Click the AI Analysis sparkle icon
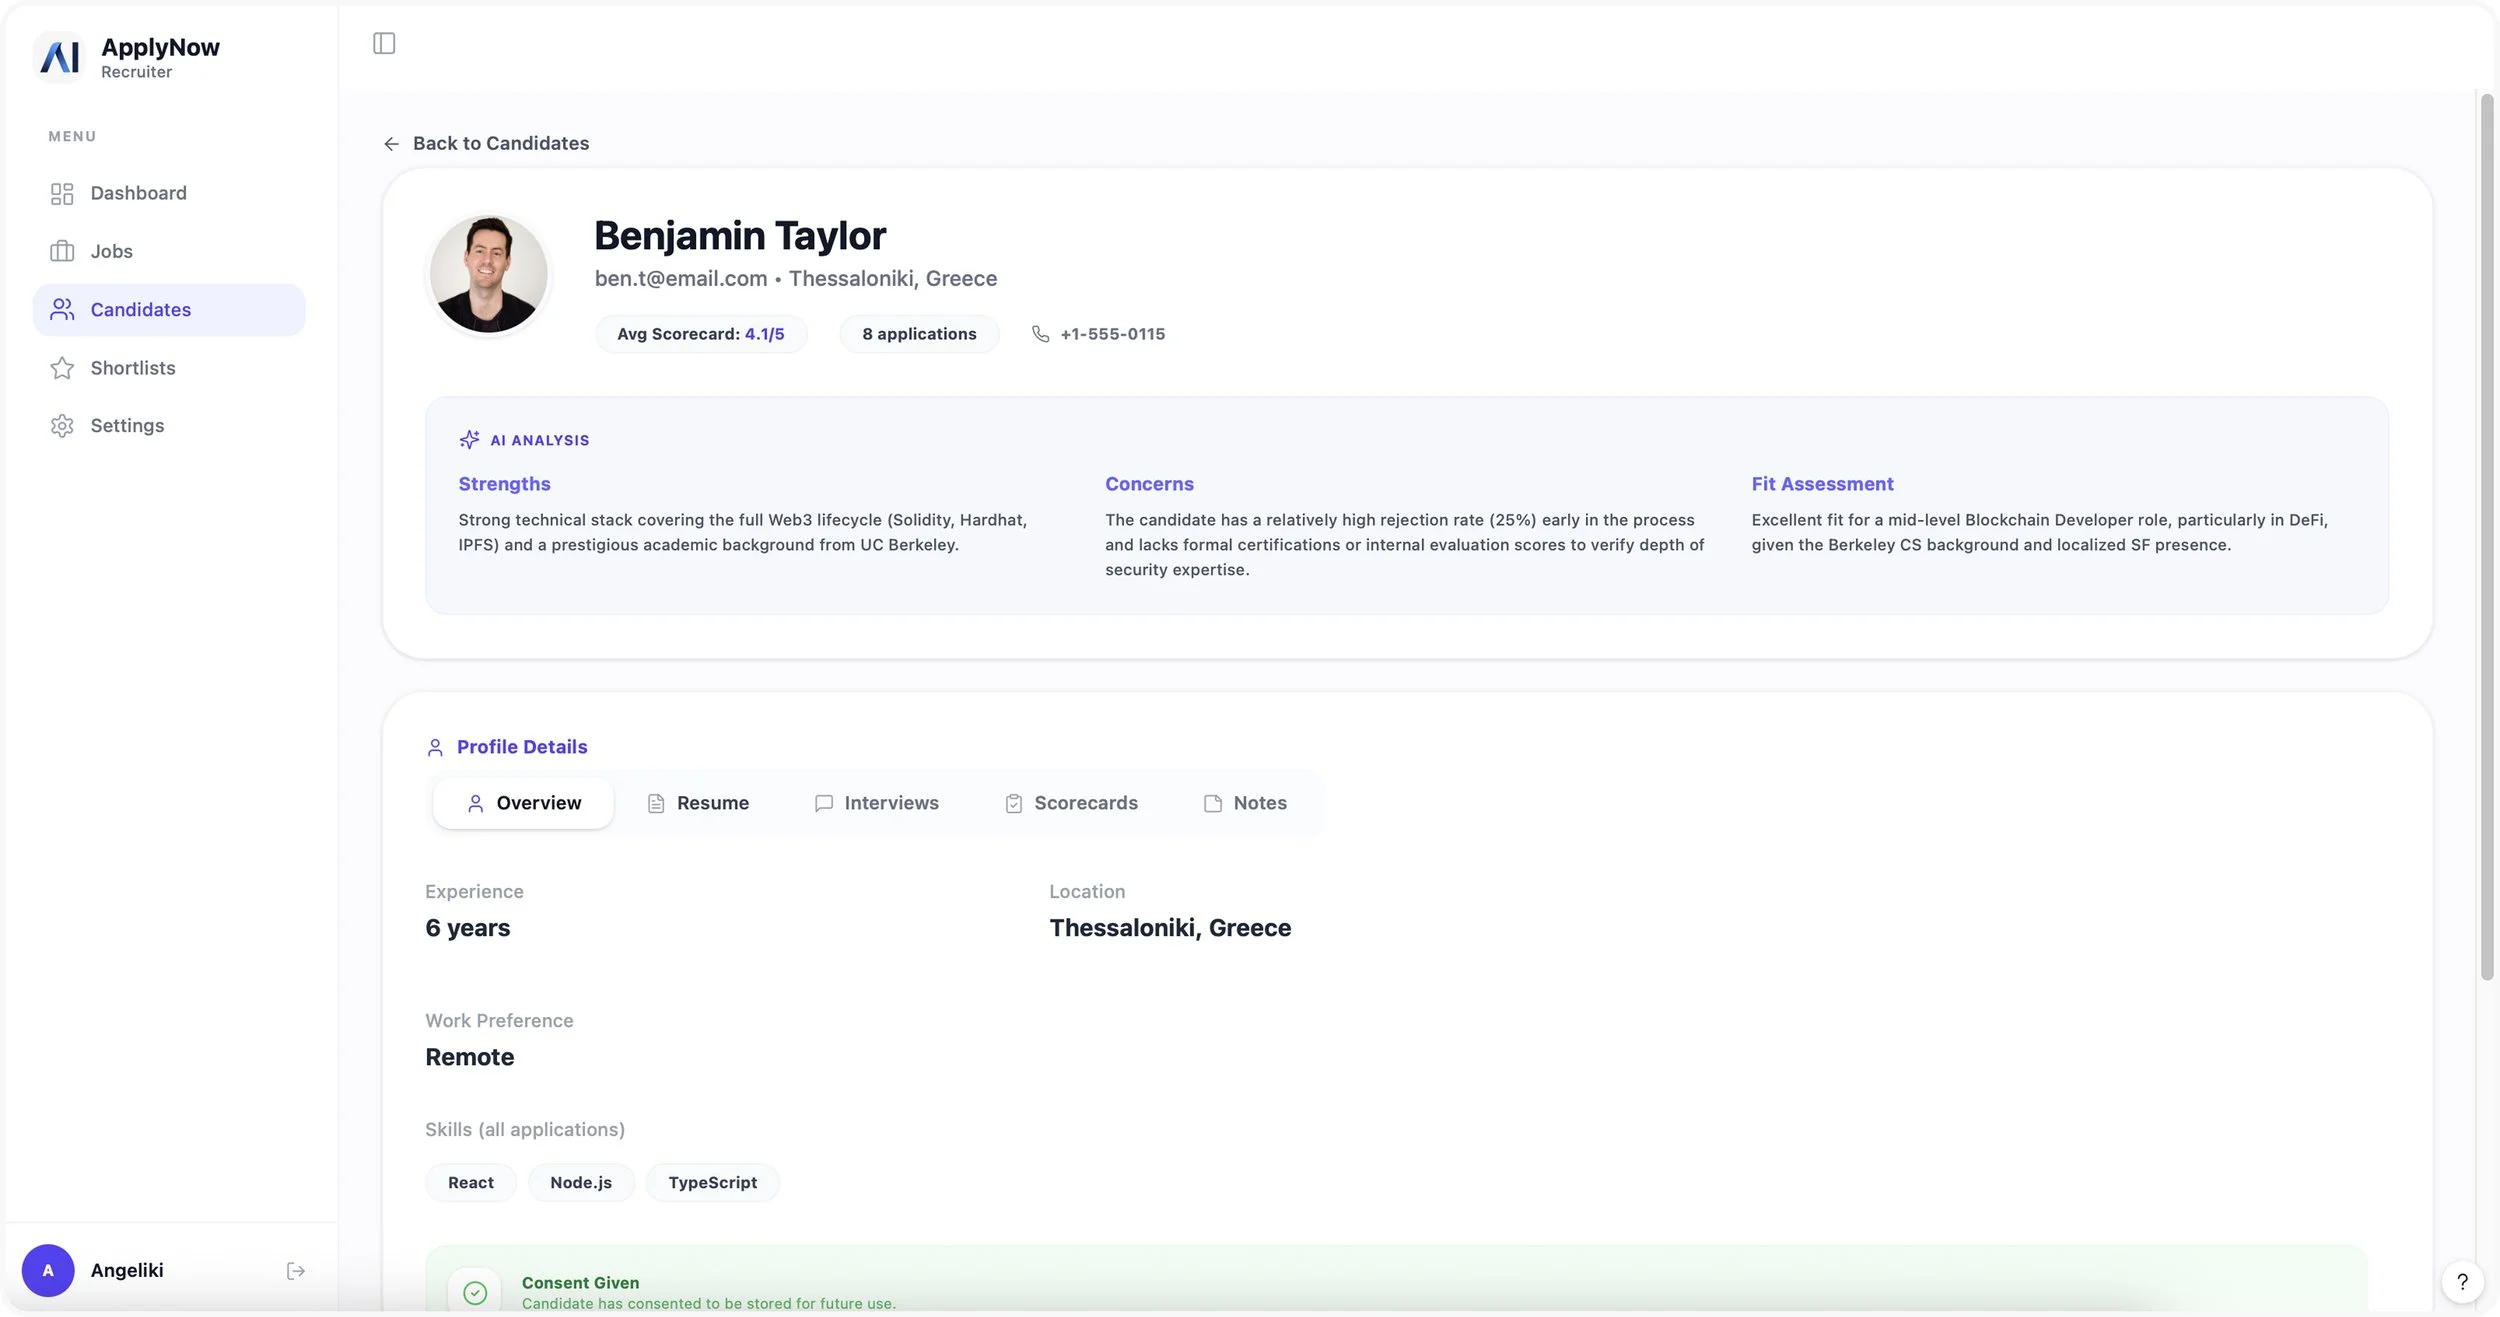The image size is (2500, 1317). [x=469, y=440]
